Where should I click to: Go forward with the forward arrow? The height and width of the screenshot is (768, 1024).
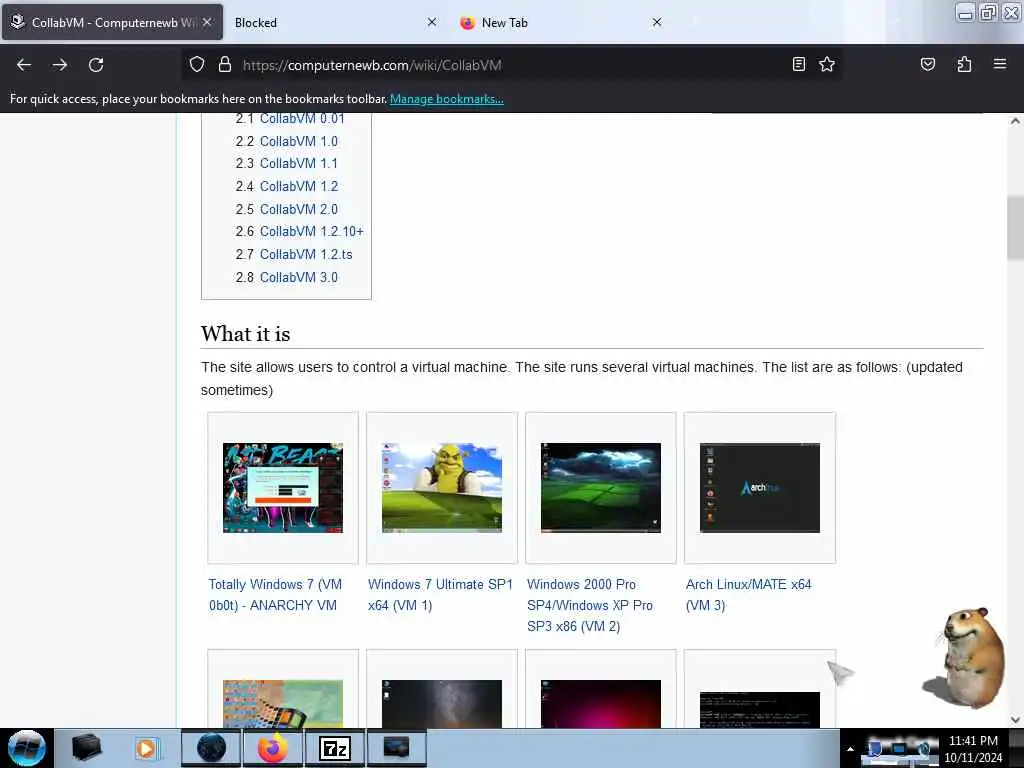coord(60,65)
